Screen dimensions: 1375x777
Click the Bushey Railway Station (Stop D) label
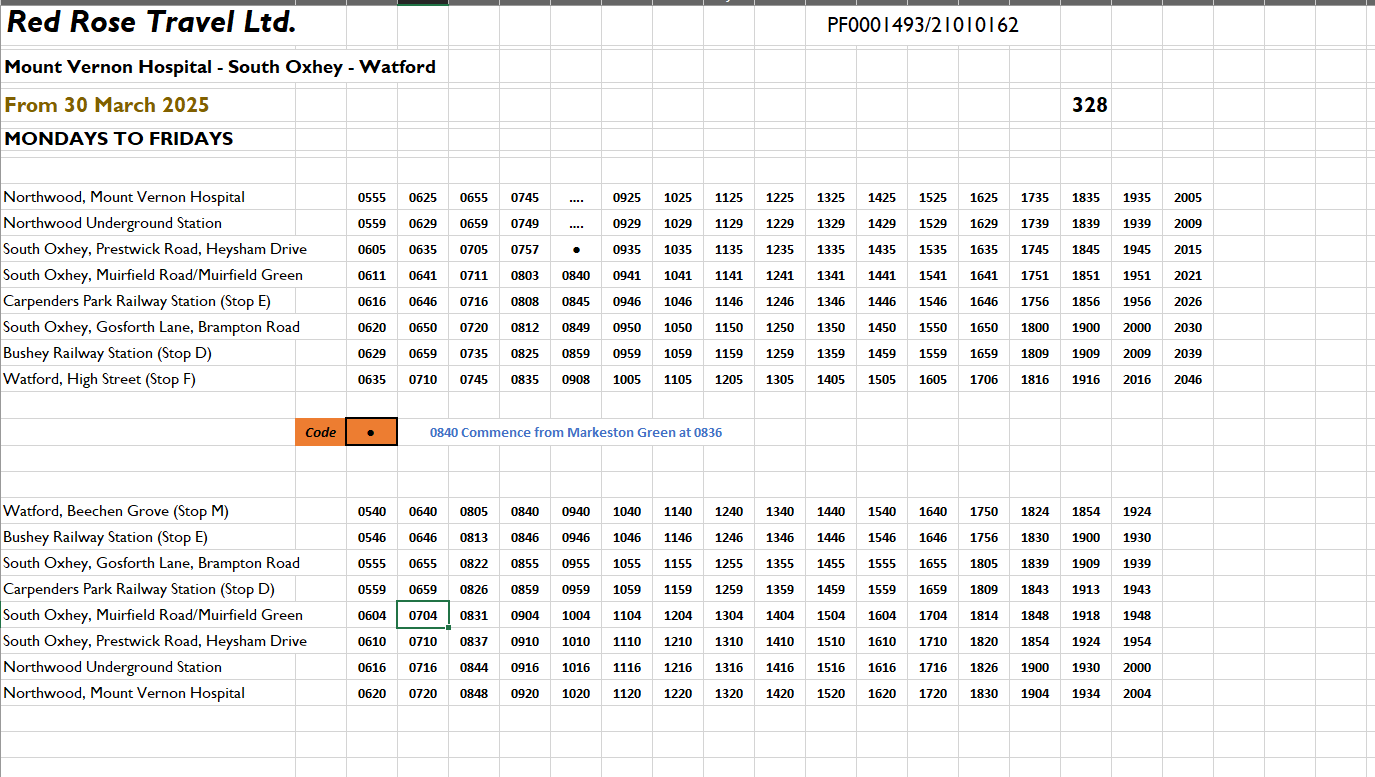[107, 353]
